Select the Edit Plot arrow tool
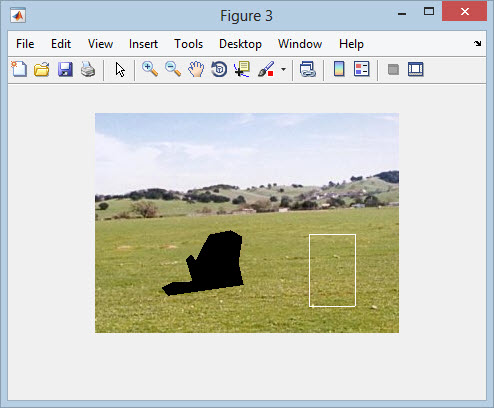494x408 pixels. (120, 70)
